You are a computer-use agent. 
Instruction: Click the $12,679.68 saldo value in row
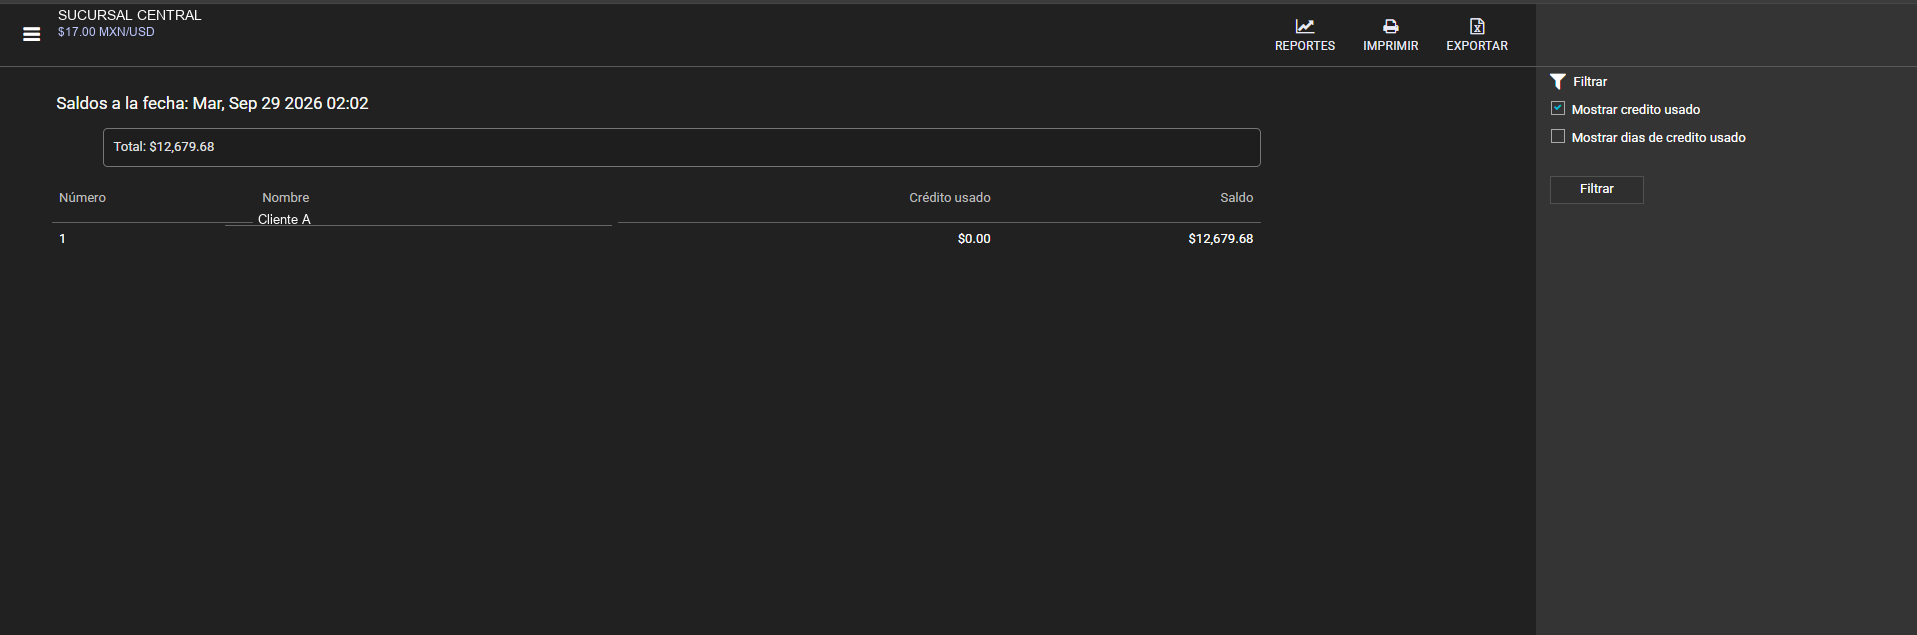click(1220, 239)
